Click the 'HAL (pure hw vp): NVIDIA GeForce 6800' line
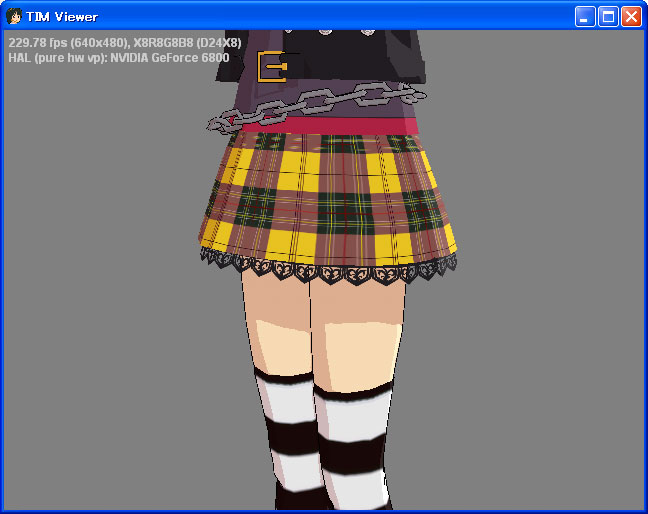648x514 pixels. click(119, 58)
